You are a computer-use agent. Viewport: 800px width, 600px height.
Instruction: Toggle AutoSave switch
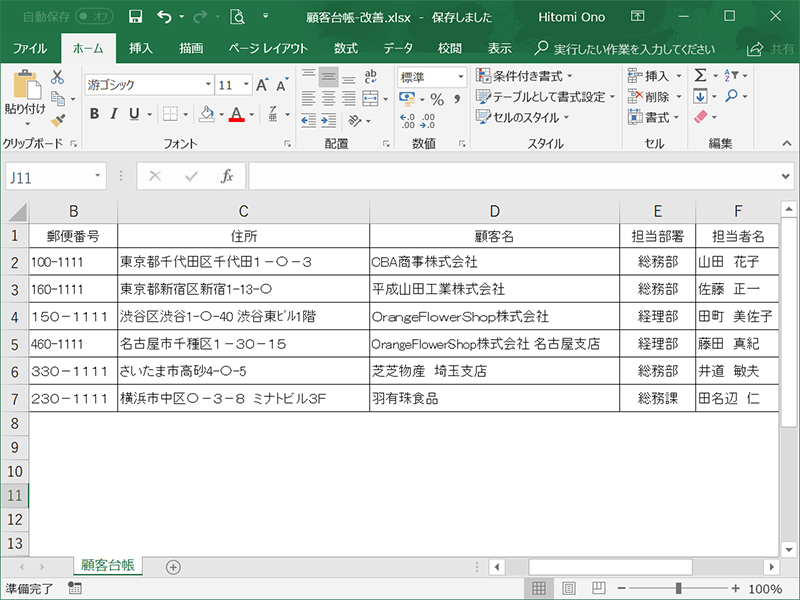[94, 17]
